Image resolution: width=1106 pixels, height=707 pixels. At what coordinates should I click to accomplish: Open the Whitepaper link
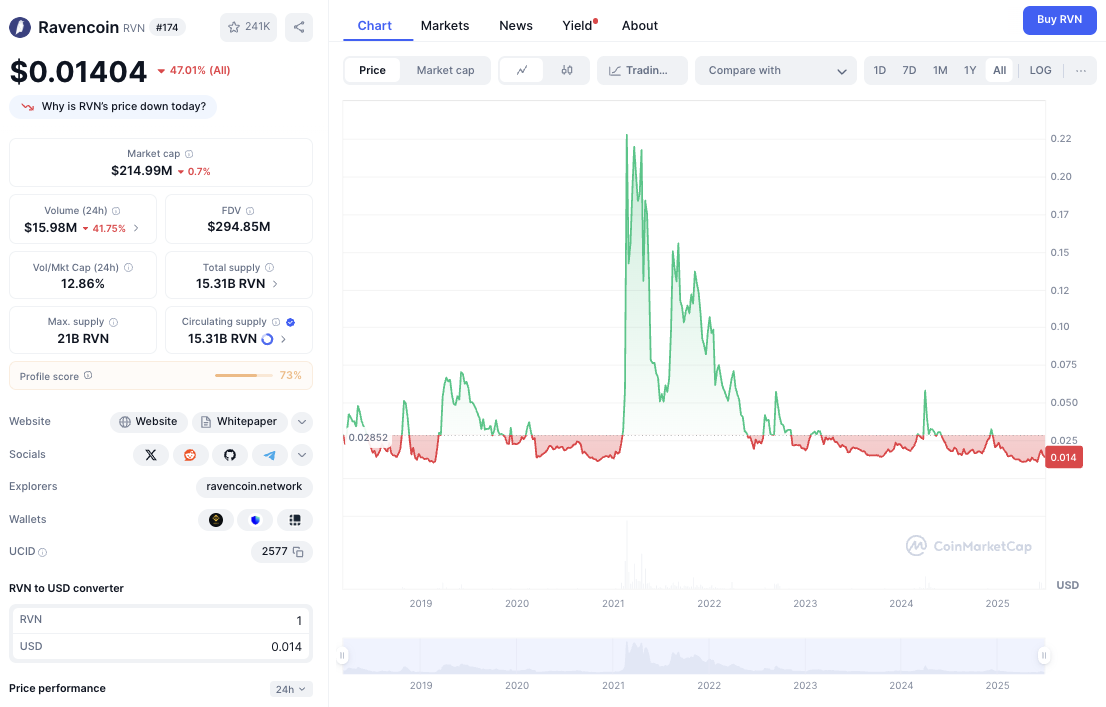pos(240,422)
